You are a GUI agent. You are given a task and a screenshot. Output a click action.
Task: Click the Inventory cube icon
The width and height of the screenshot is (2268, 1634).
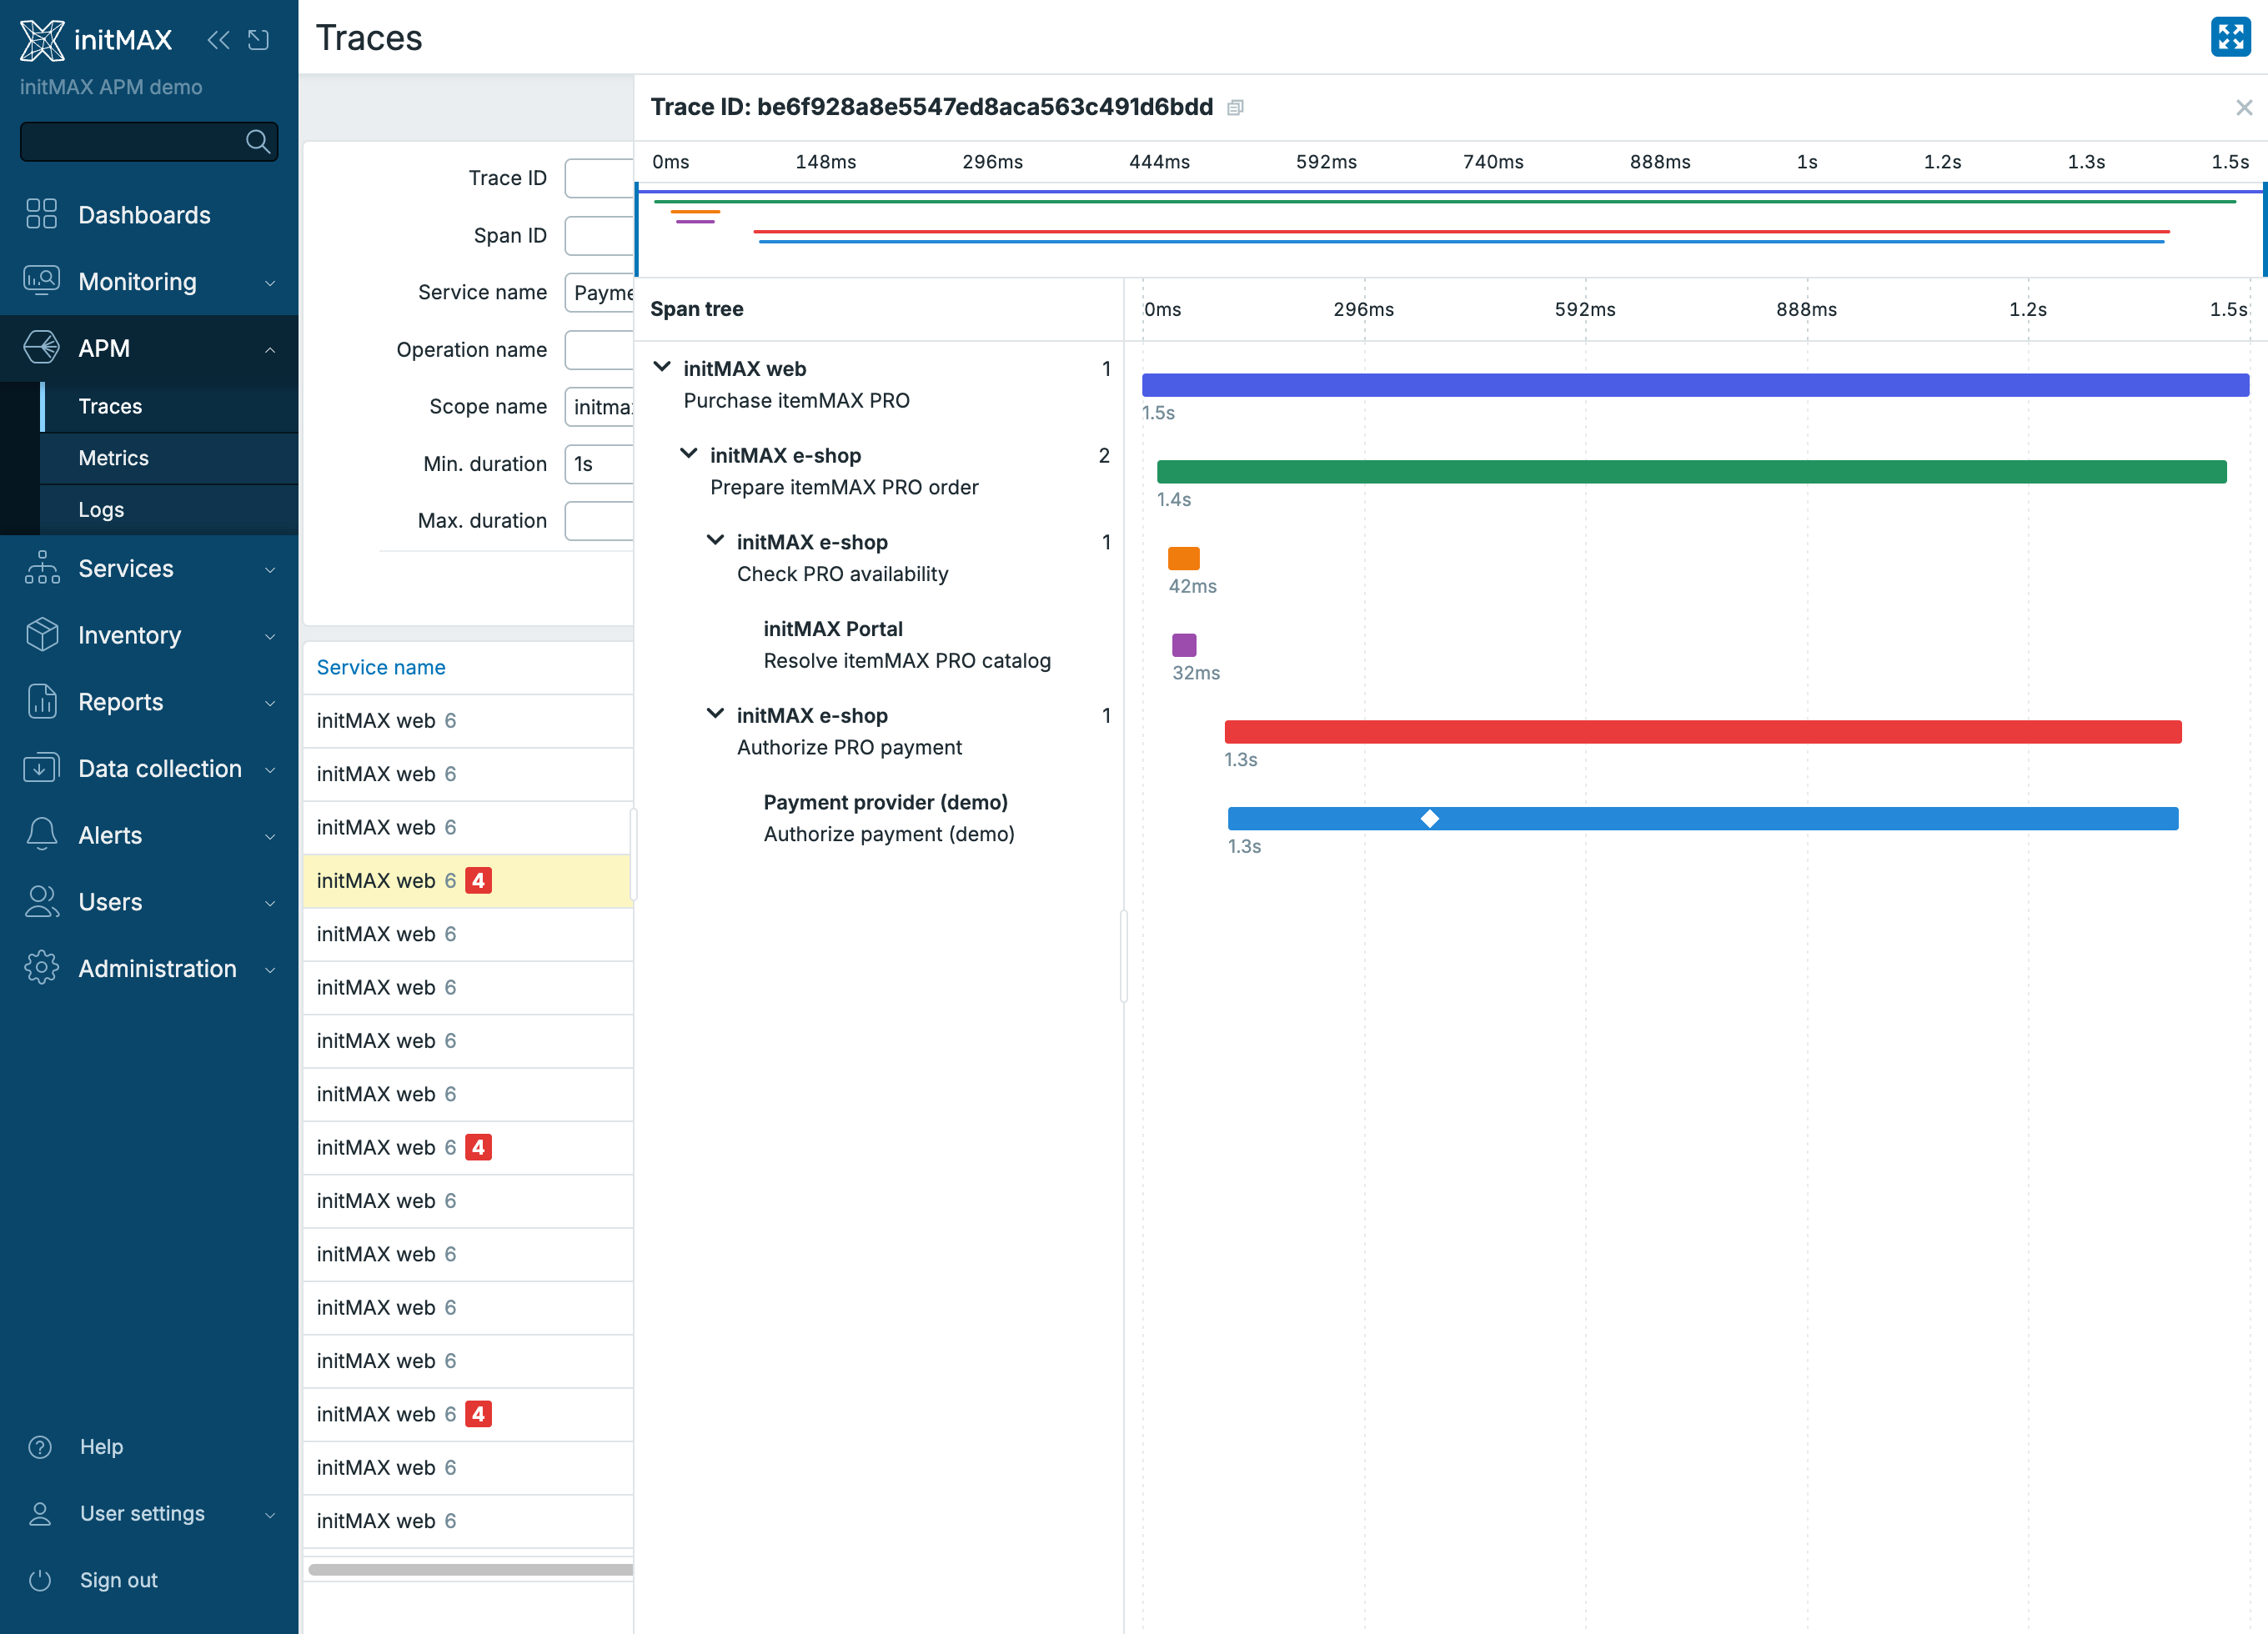pos(41,634)
